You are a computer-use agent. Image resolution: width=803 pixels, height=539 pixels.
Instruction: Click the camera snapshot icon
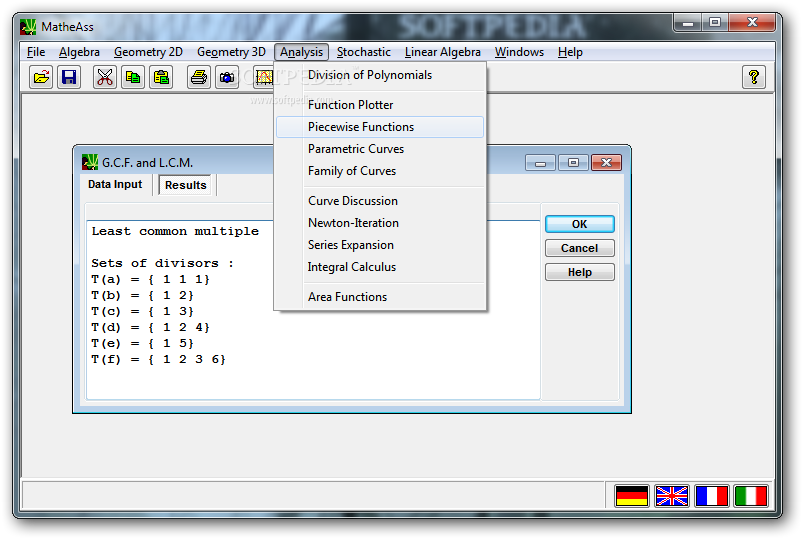click(x=227, y=77)
